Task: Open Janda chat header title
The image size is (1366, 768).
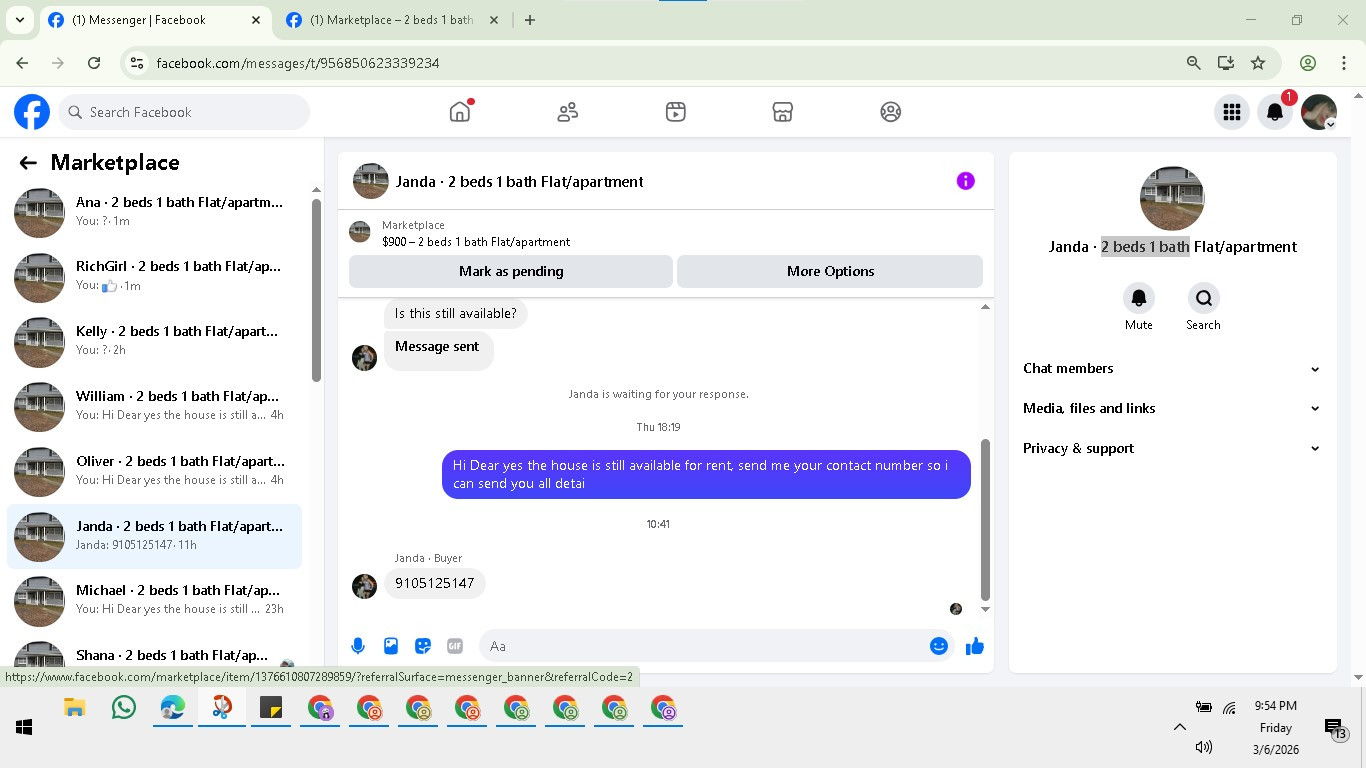Action: 519,181
